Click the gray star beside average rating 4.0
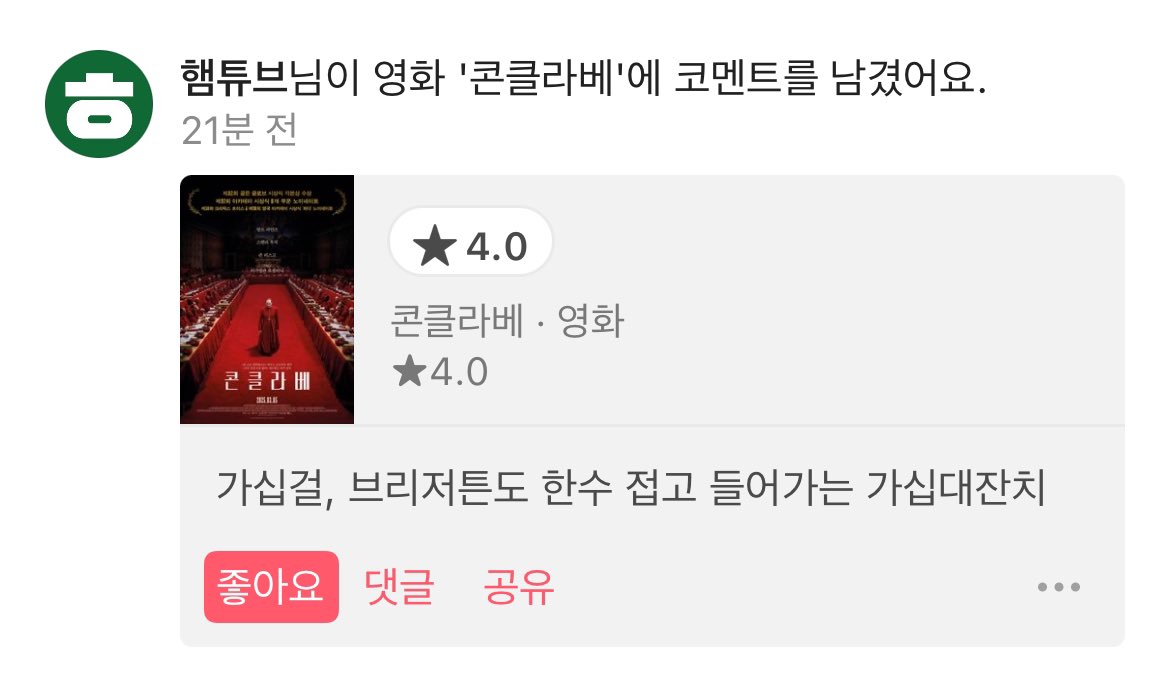The image size is (1170, 692). point(410,371)
